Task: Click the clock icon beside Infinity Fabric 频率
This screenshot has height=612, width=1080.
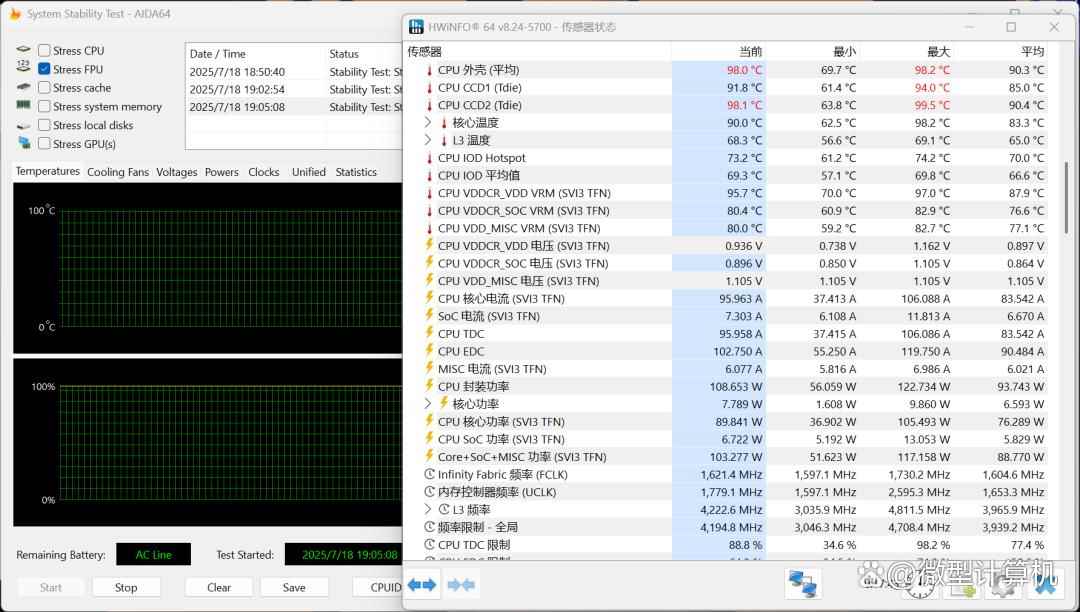Action: 429,474
